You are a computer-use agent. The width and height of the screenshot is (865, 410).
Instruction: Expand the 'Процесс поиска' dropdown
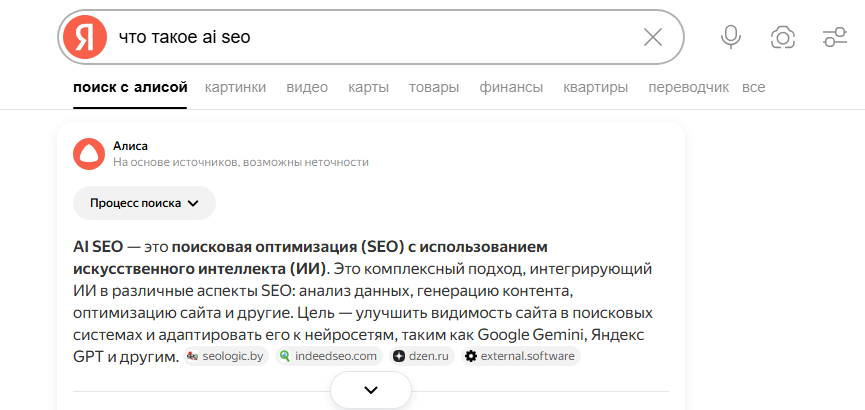(x=144, y=203)
